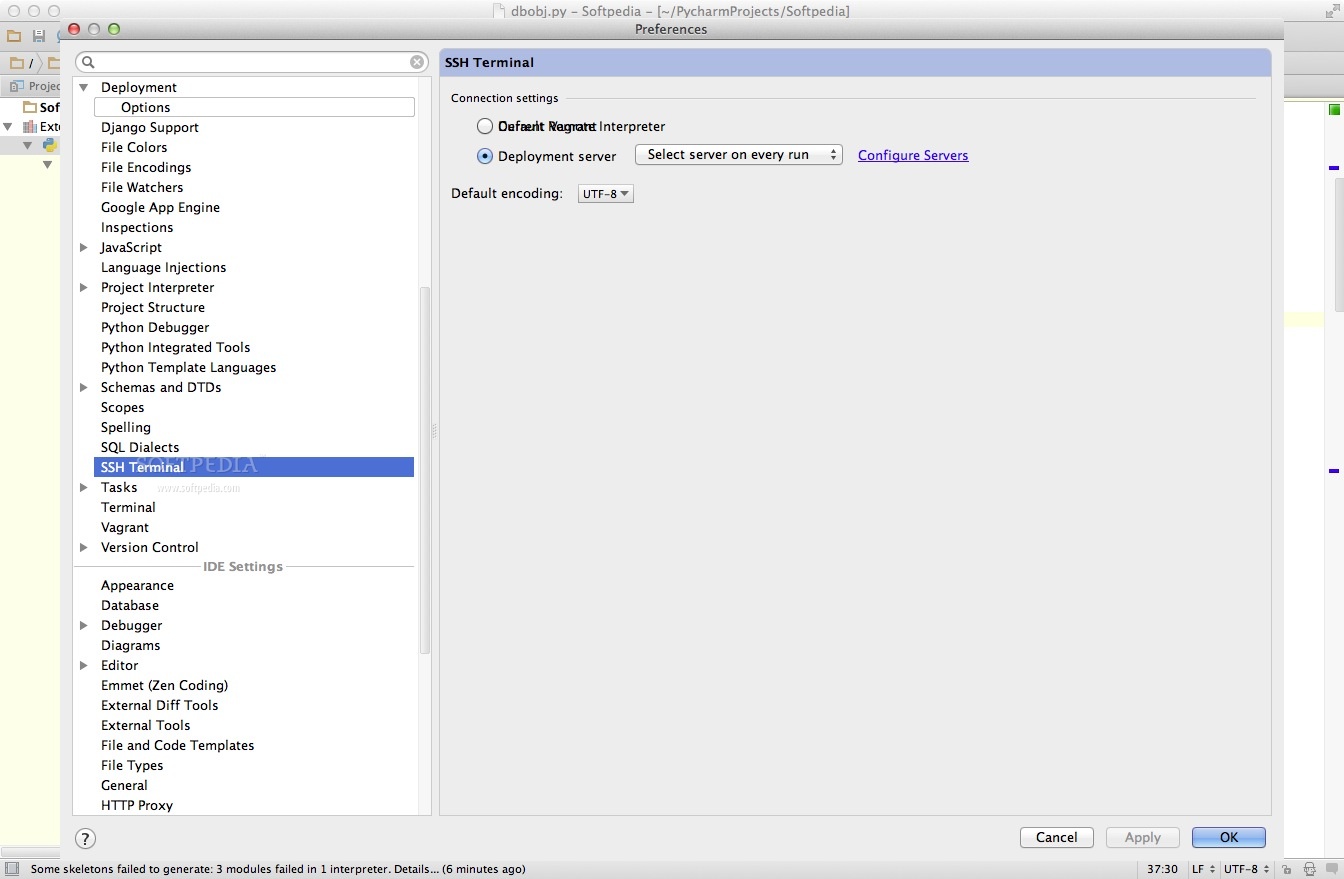Screen dimensions: 1344x879
Task: Toggle the read-only lock icon in status bar
Action: (1287, 869)
